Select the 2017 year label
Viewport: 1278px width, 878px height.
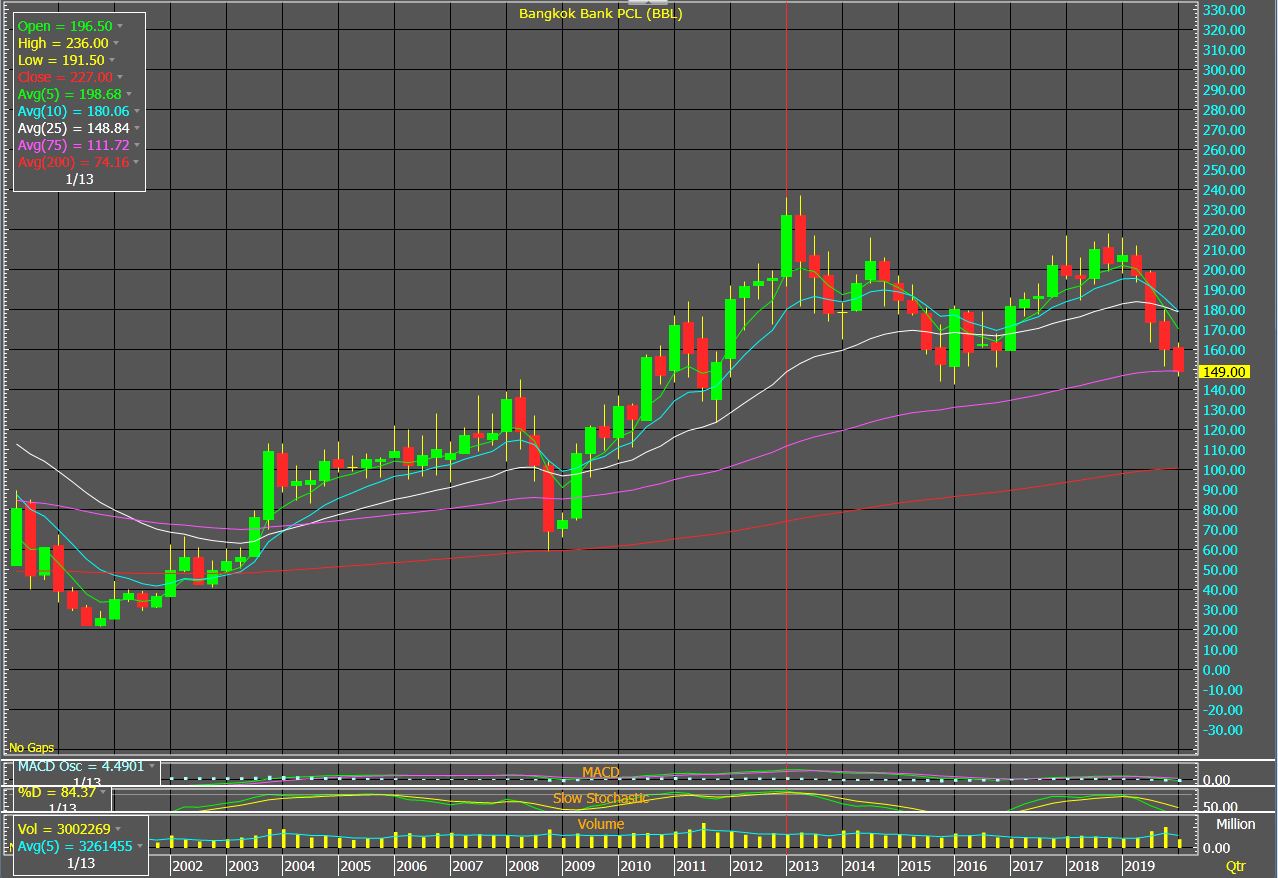click(x=1027, y=866)
